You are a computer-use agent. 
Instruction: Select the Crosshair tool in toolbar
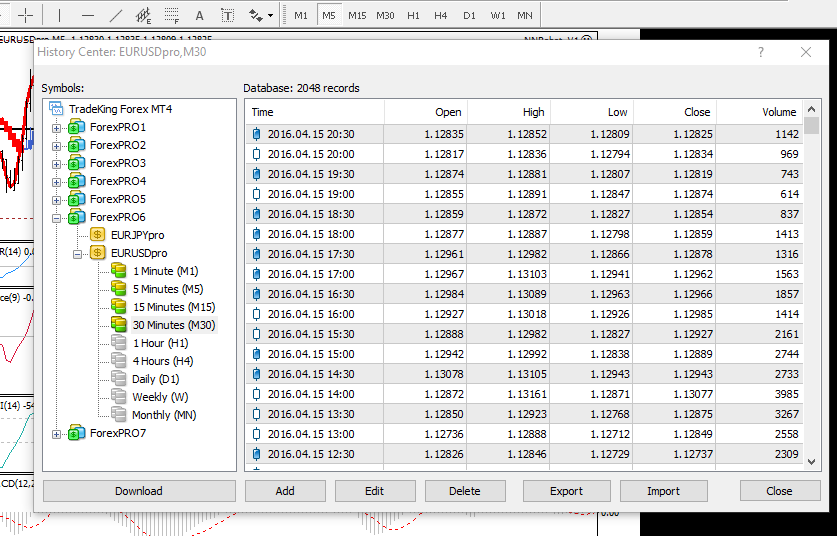click(x=25, y=15)
